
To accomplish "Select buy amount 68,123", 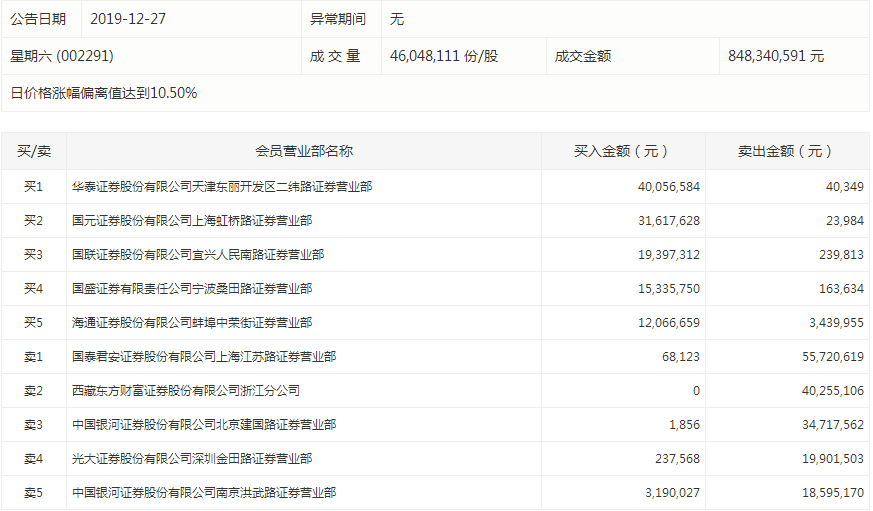I will (x=681, y=356).
